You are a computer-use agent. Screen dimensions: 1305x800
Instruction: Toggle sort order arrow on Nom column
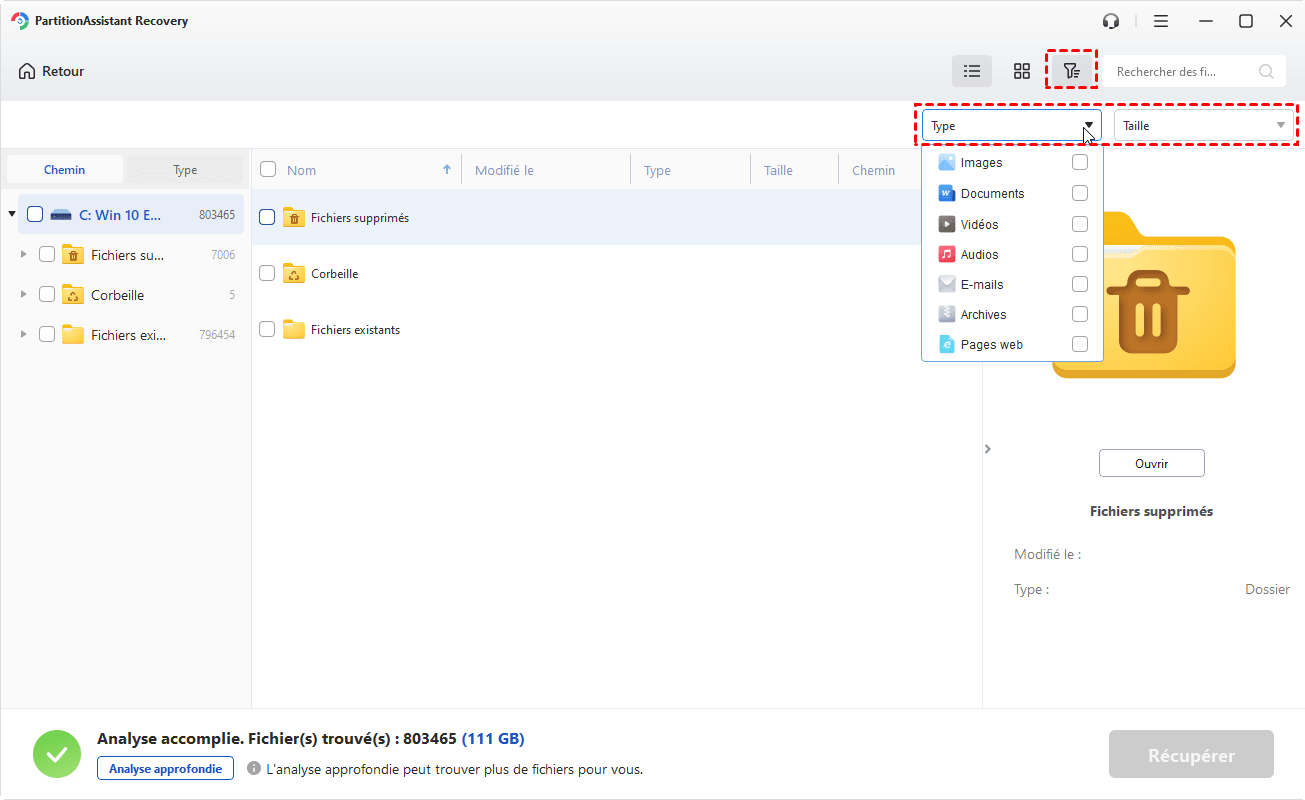pyautogui.click(x=447, y=170)
